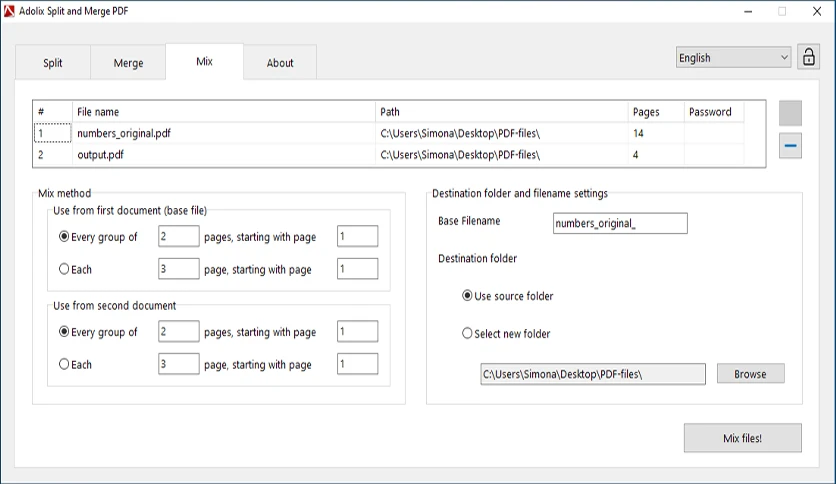The width and height of the screenshot is (836, 484).
Task: Click the '#' column header
Action: click(x=53, y=112)
